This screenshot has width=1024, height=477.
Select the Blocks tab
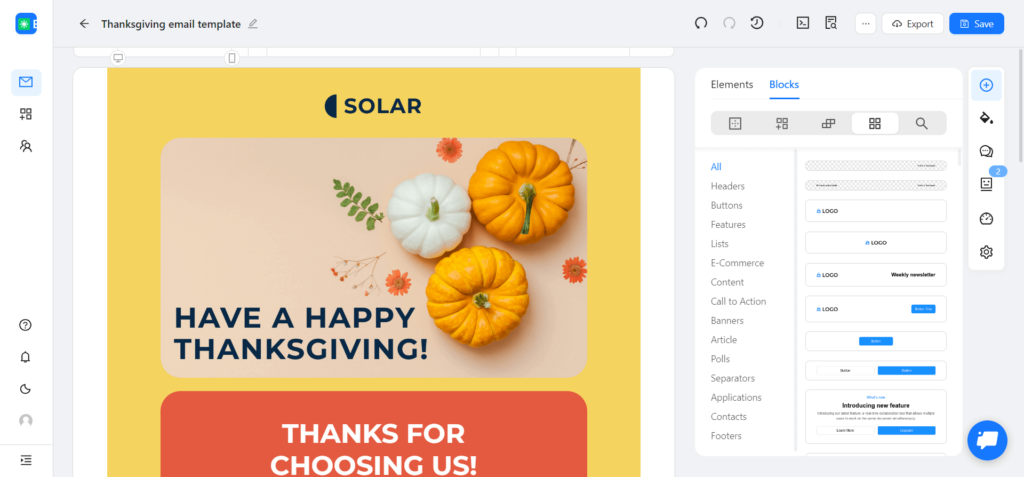784,84
